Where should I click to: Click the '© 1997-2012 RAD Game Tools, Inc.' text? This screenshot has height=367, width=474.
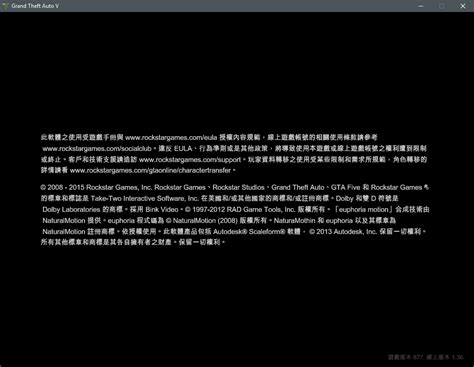pos(240,210)
